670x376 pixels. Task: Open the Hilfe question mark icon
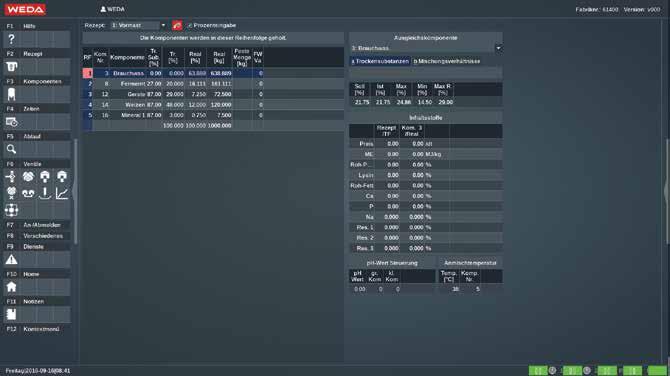coord(12,39)
